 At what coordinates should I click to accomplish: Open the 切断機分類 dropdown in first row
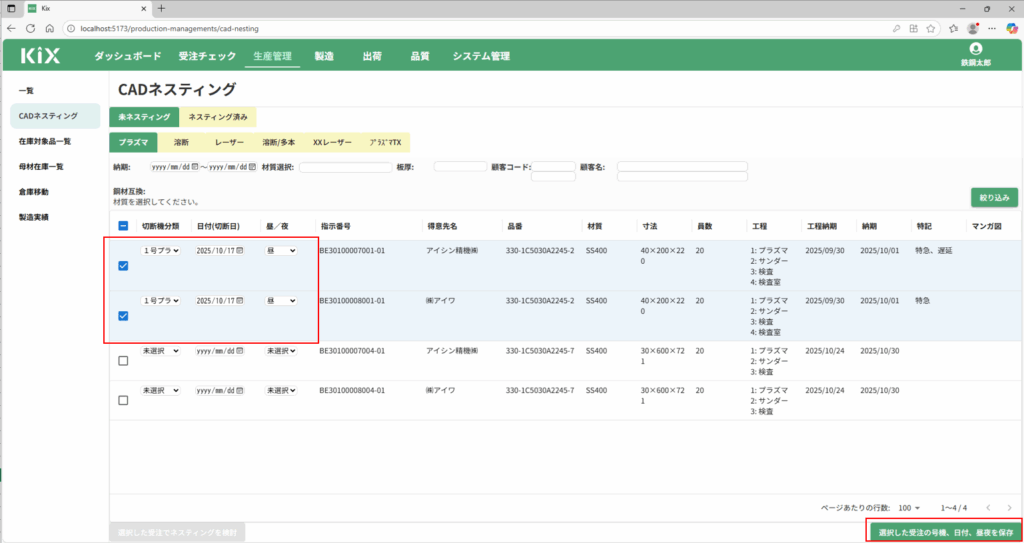click(x=161, y=251)
